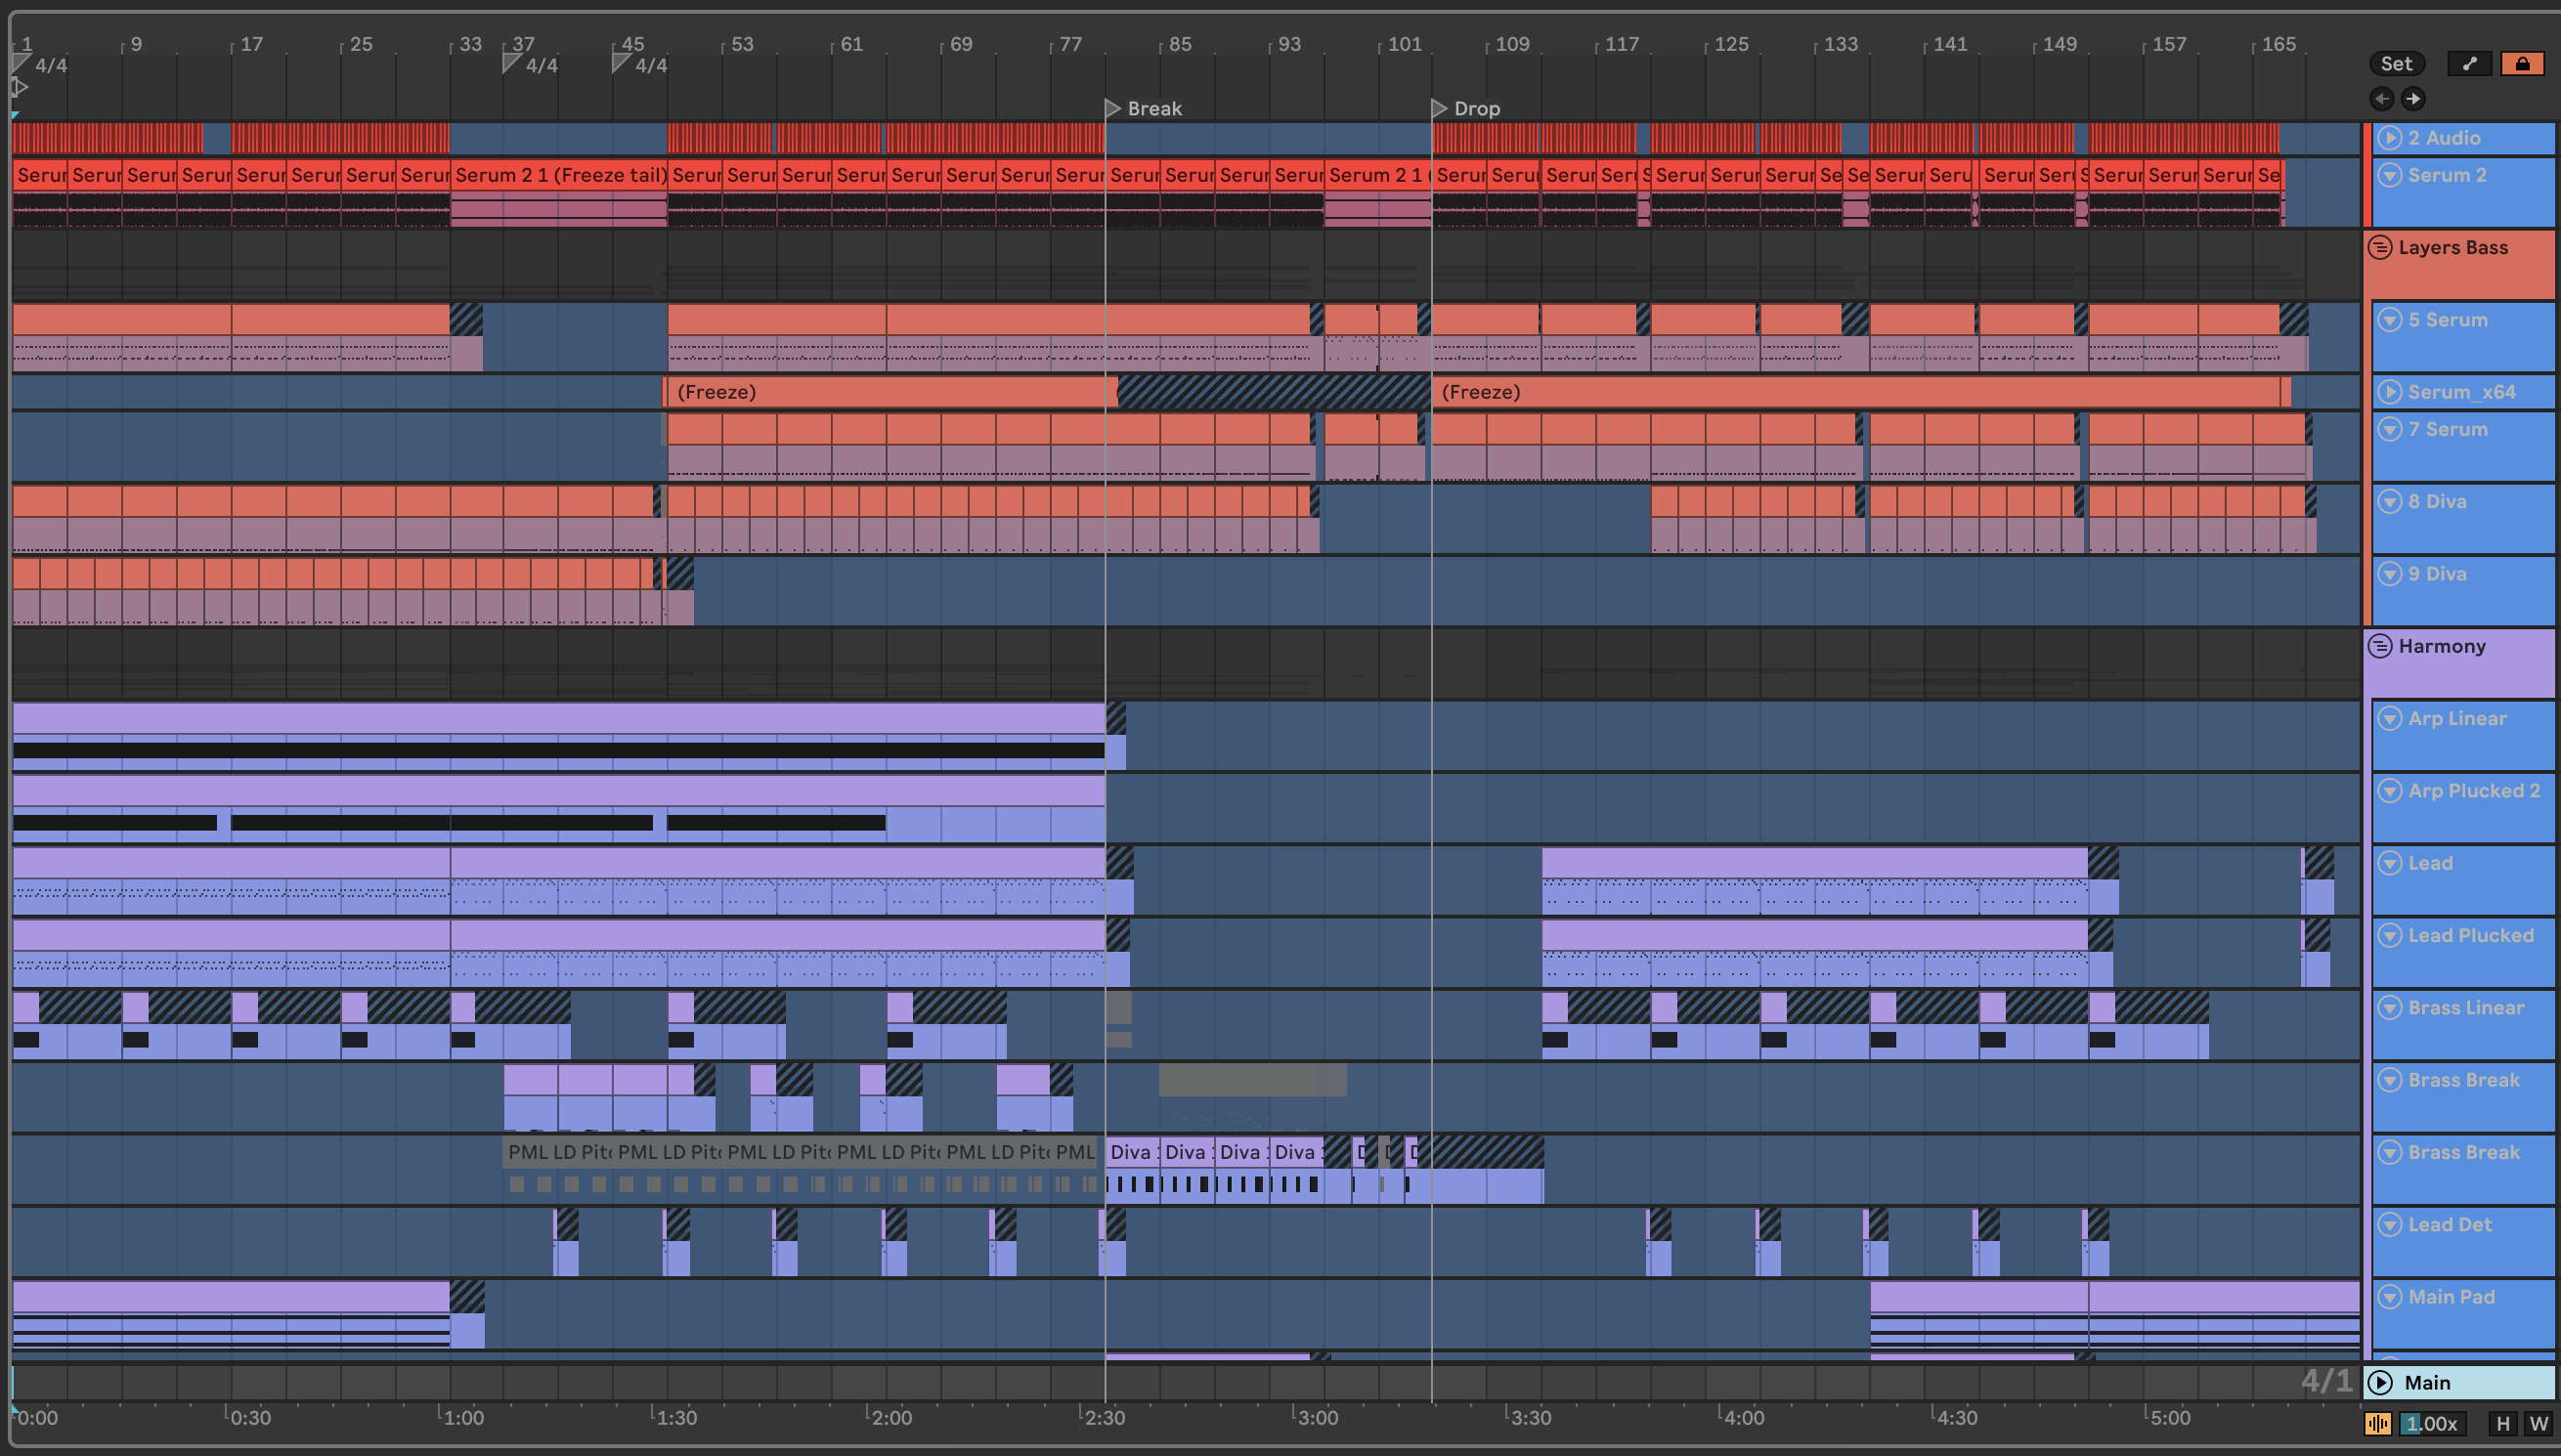Select the Harmony group name
The width and height of the screenshot is (2561, 1456).
coord(2441,646)
